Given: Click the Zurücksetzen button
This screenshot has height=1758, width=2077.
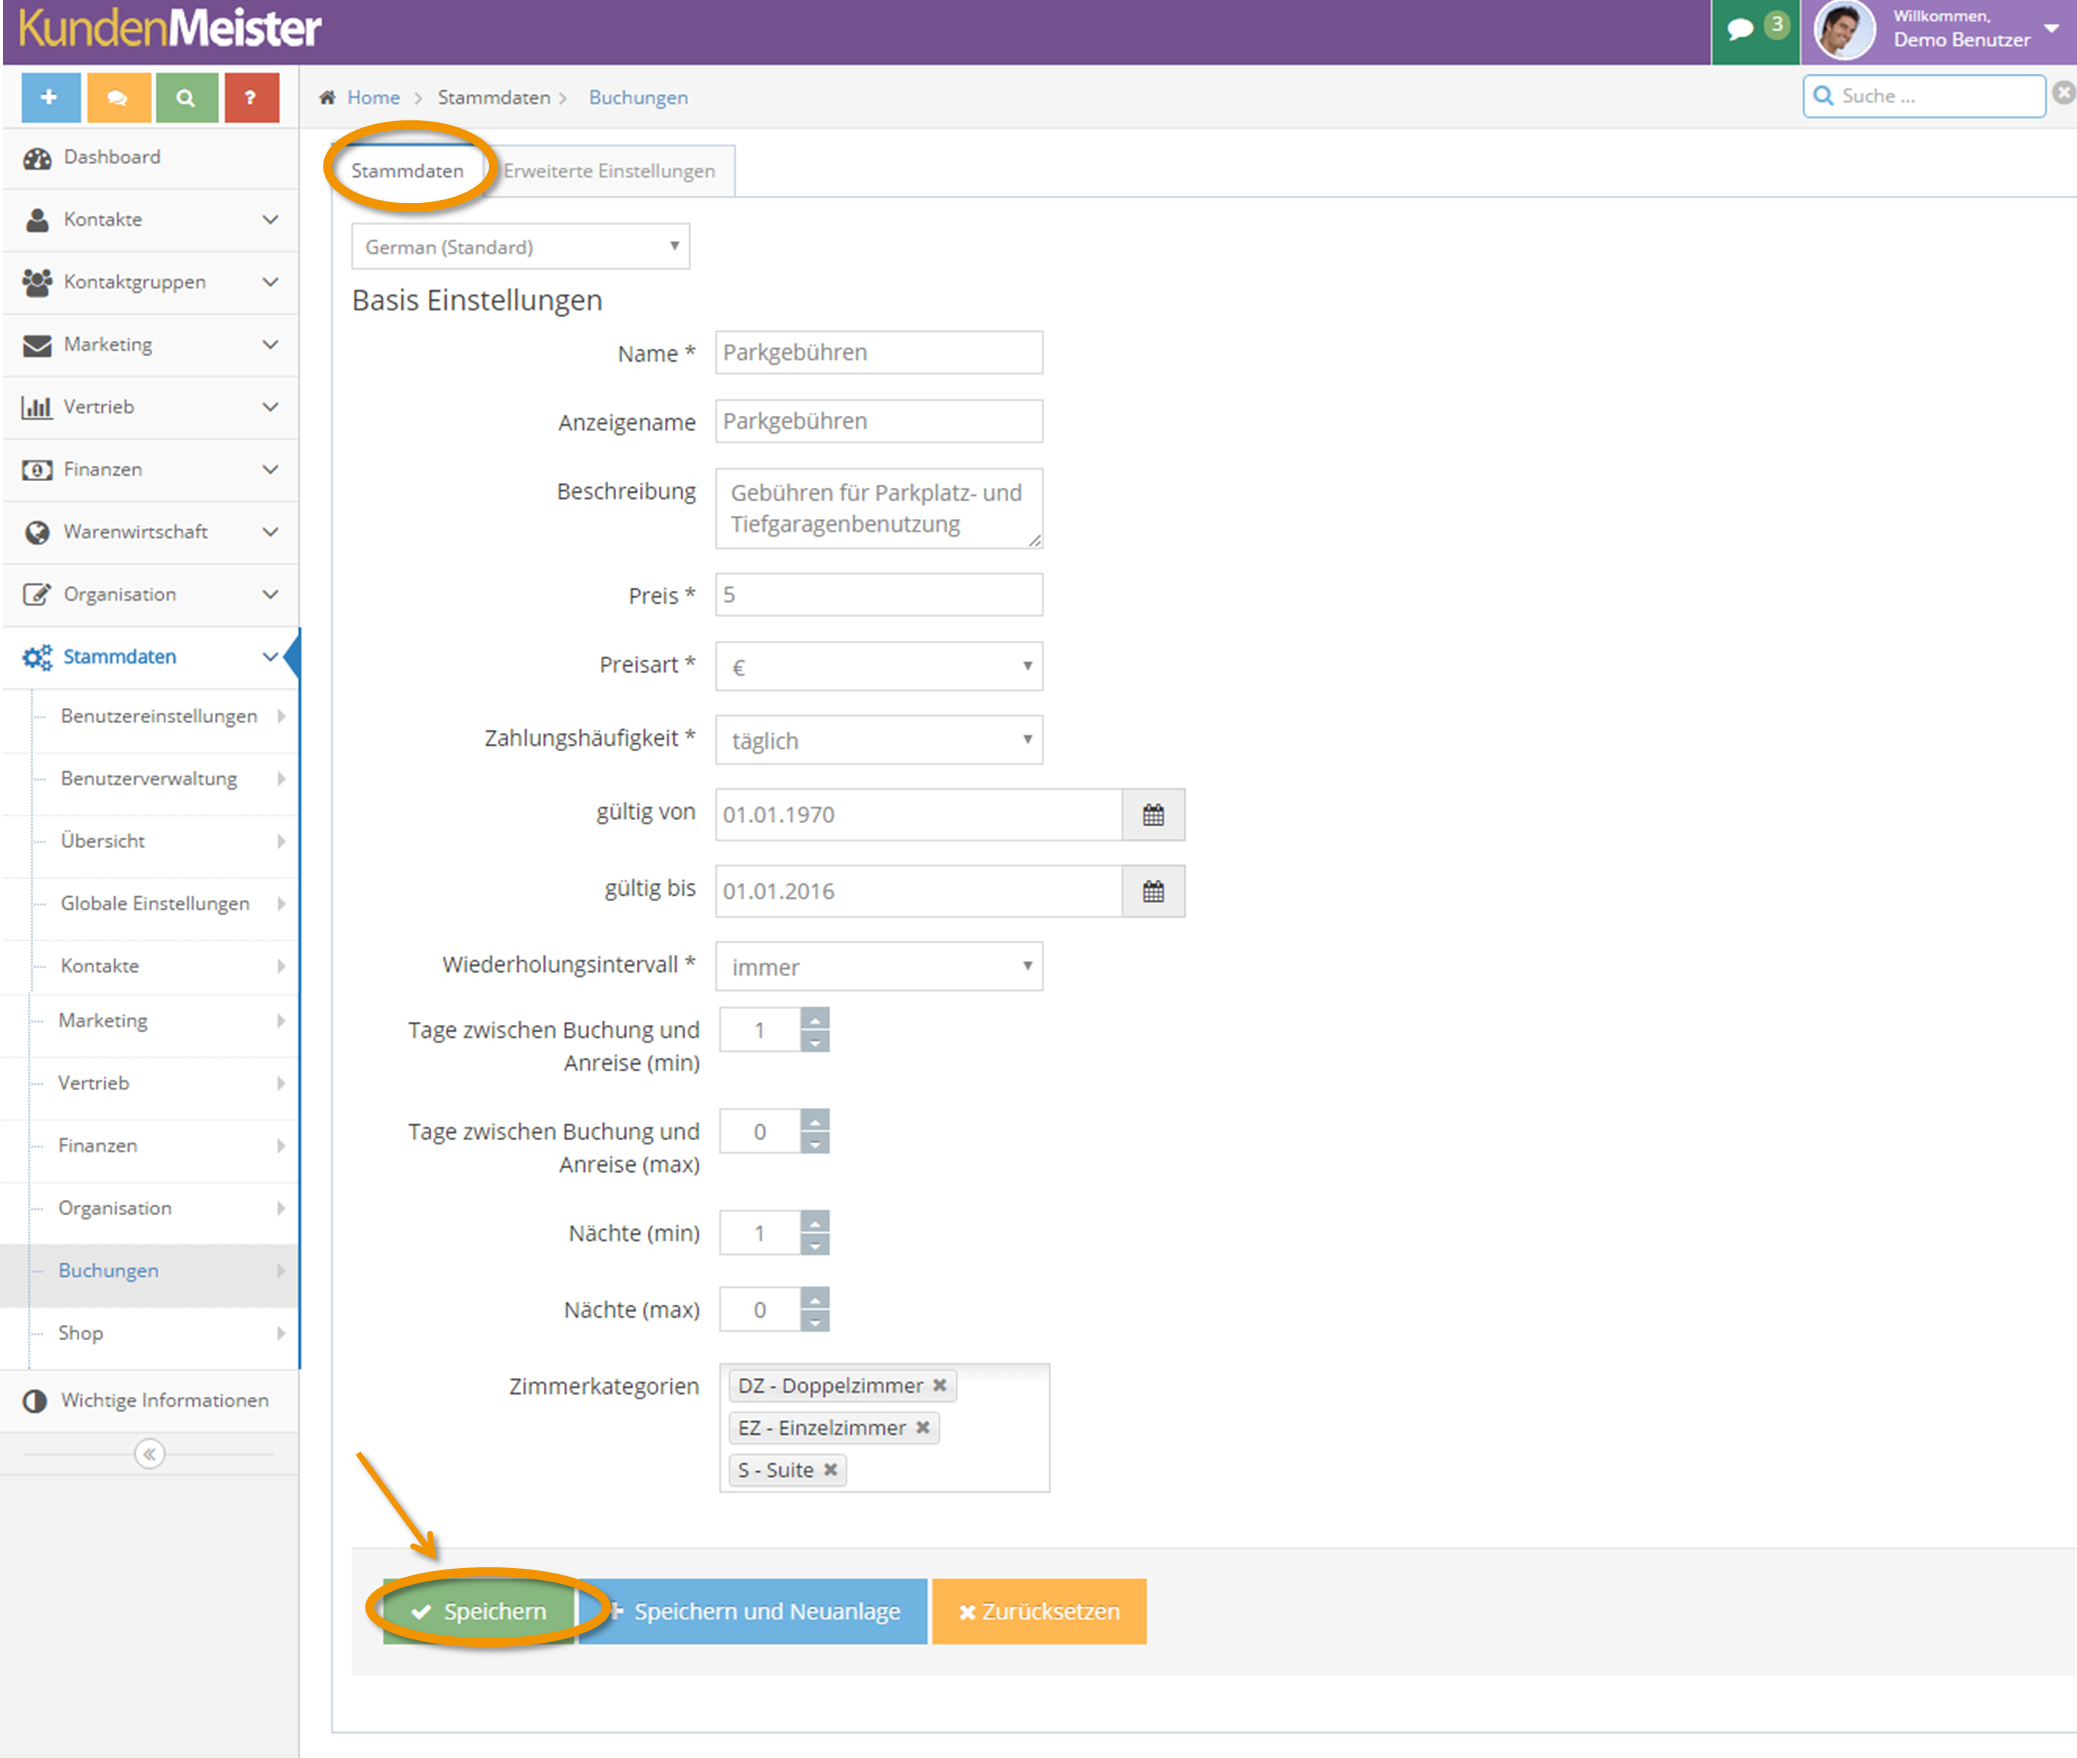Looking at the screenshot, I should [x=1039, y=1611].
